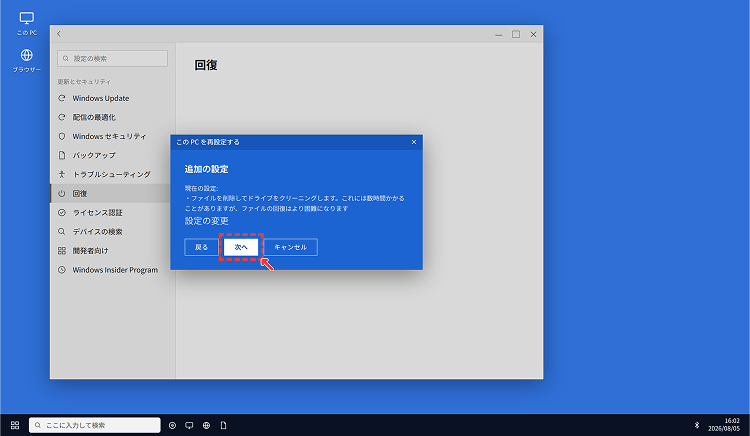Click the search icon beside デバイスの検索
This screenshot has height=436, width=750.
click(x=62, y=232)
